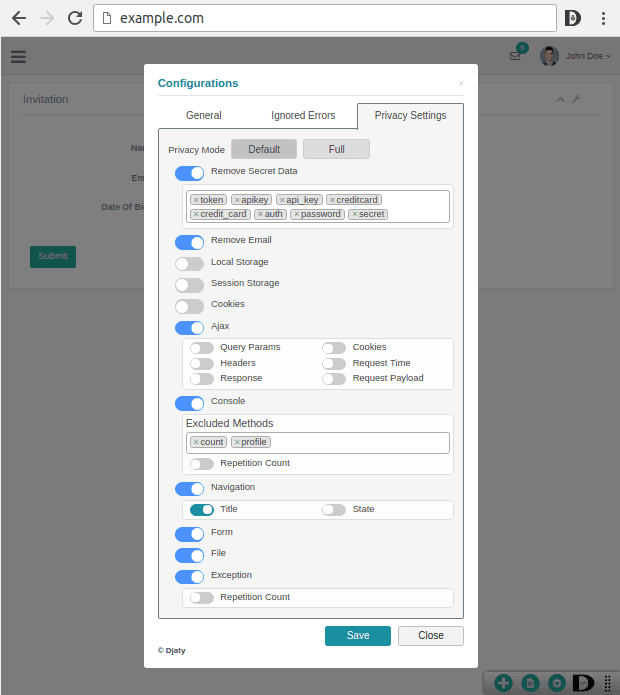
Task: Click the green plus icon in Djaty toolbar
Action: coord(503,683)
